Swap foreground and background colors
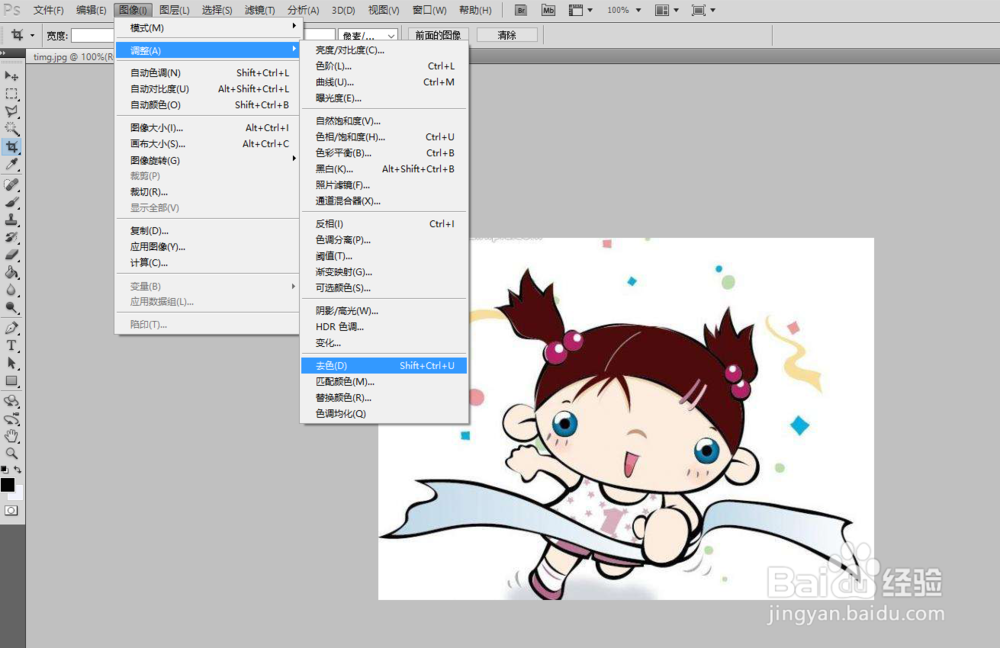Image resolution: width=1000 pixels, height=648 pixels. click(x=18, y=469)
